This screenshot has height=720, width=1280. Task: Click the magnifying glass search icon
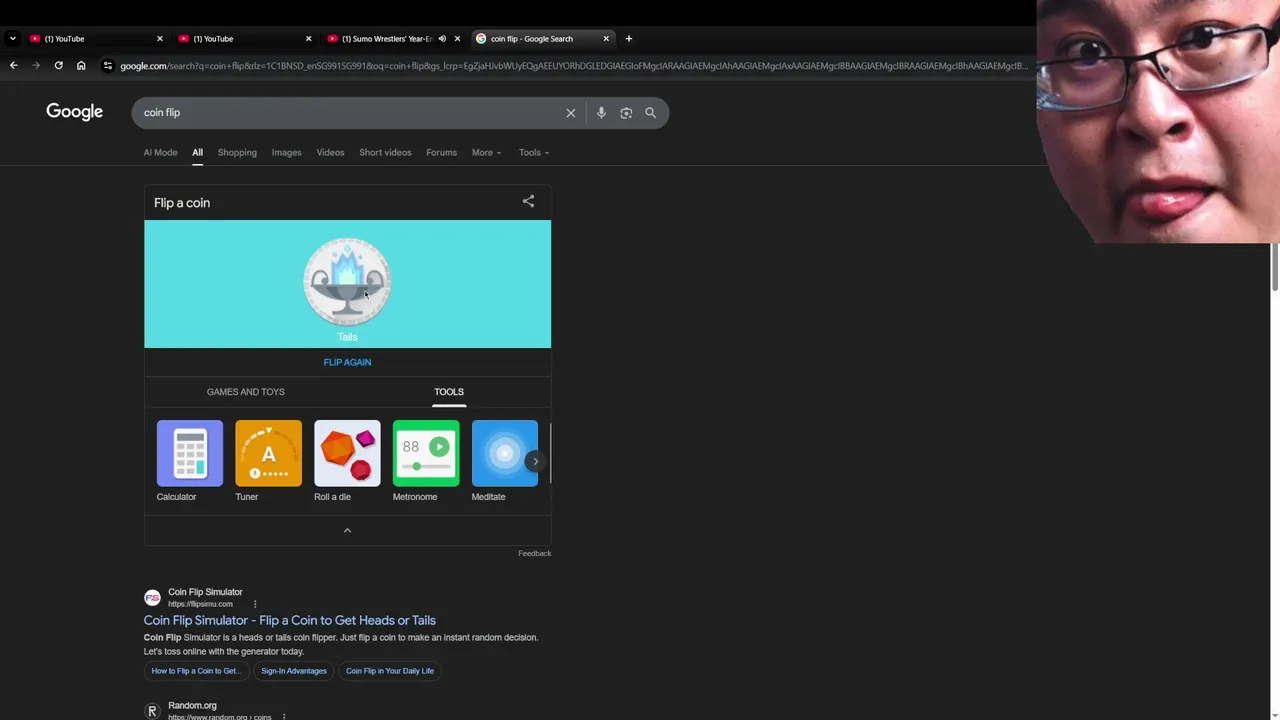[x=651, y=113]
